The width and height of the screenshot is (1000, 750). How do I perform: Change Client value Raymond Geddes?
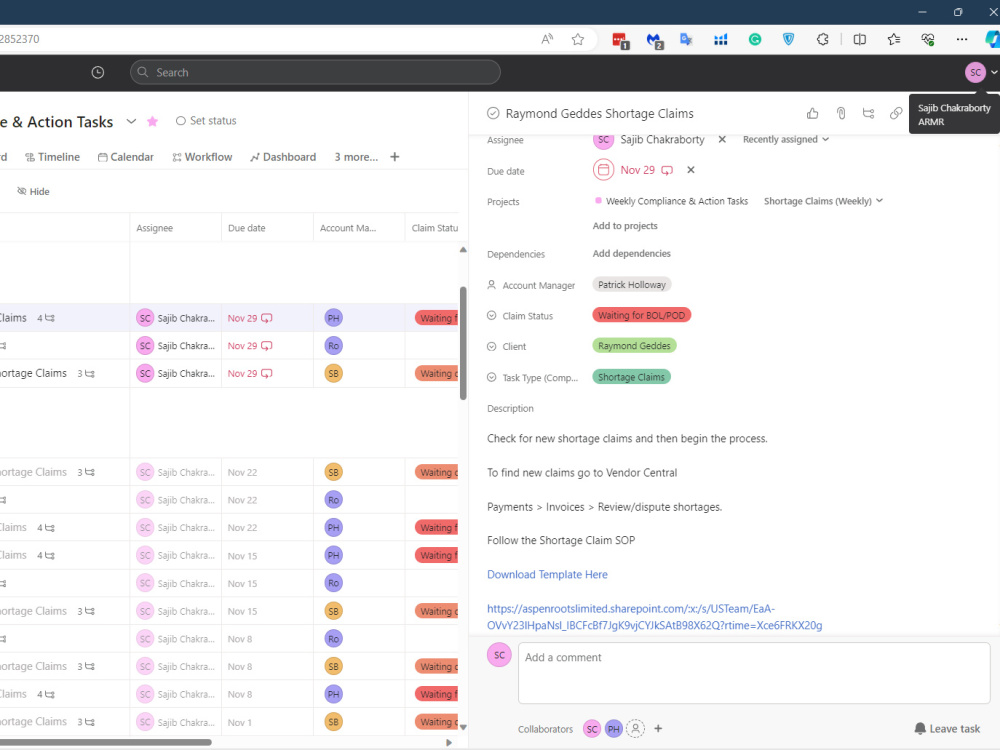(634, 346)
